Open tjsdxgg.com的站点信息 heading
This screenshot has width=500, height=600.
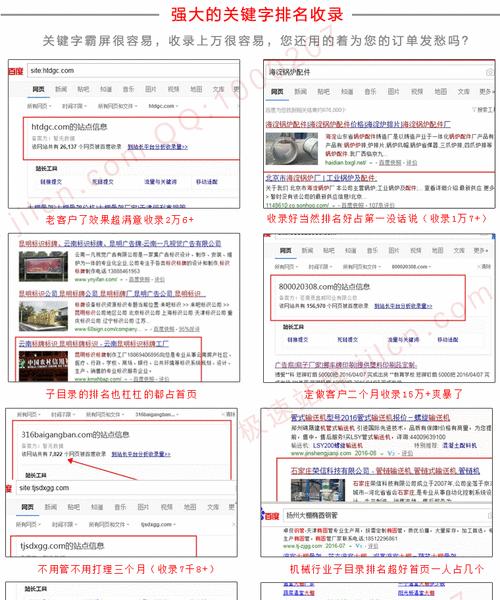(x=62, y=546)
